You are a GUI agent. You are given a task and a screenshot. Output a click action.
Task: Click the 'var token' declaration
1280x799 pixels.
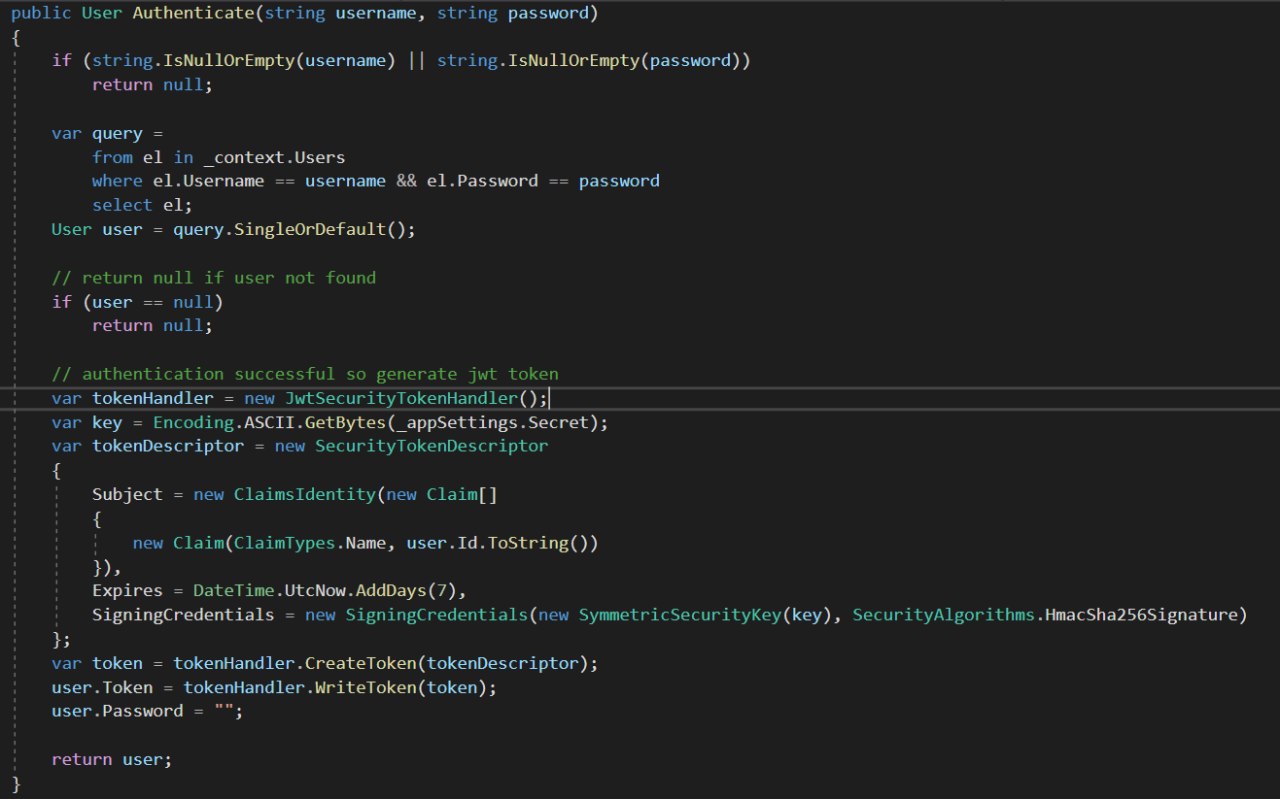pyautogui.click(x=97, y=663)
